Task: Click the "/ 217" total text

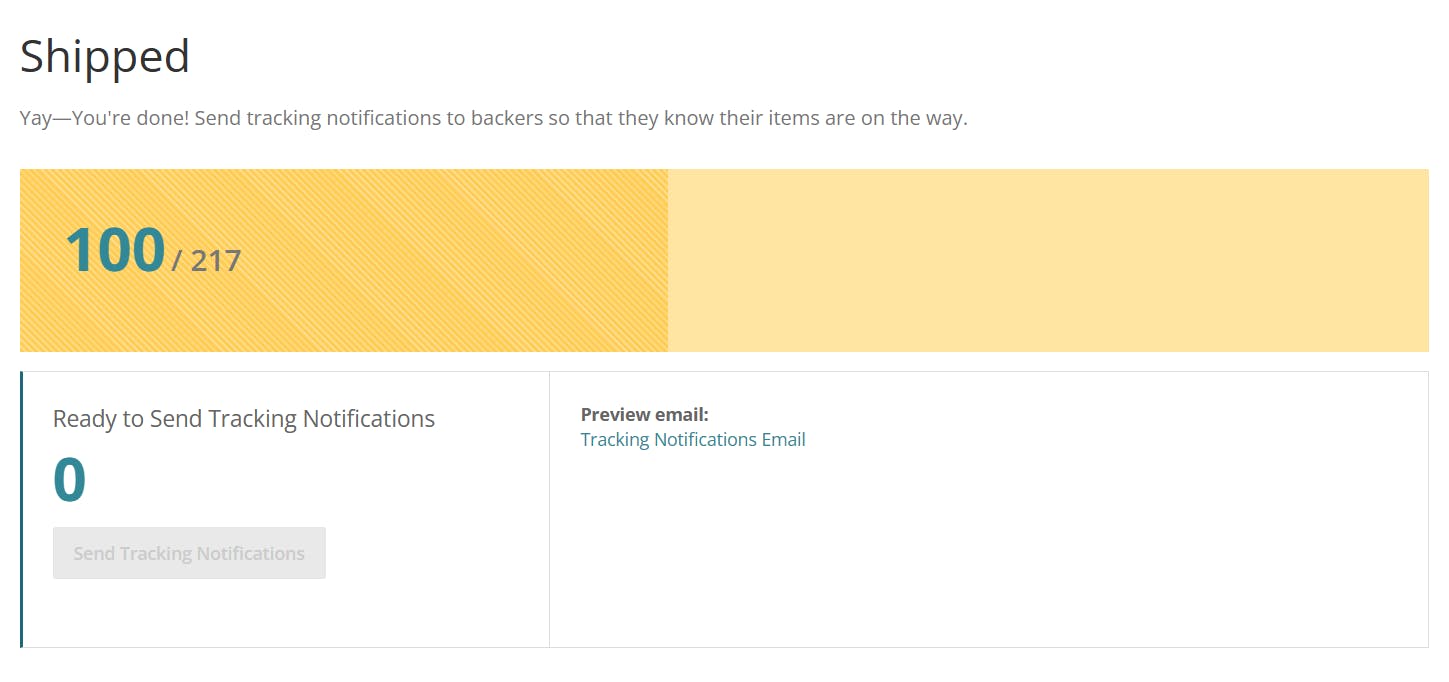Action: tap(207, 261)
